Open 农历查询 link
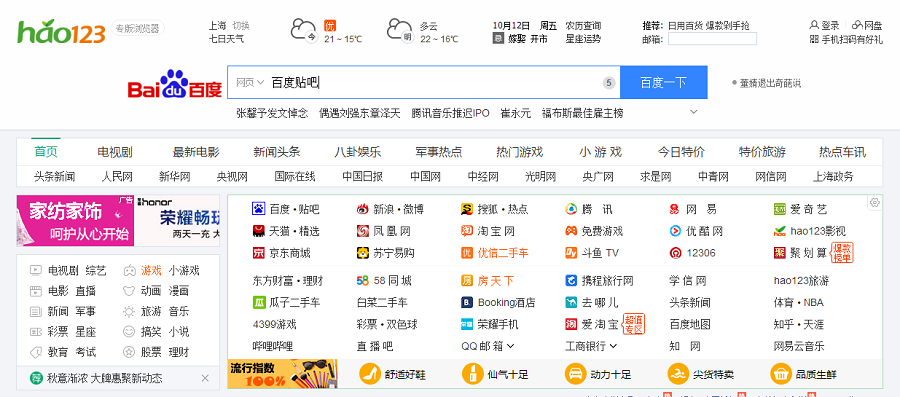 coord(583,26)
